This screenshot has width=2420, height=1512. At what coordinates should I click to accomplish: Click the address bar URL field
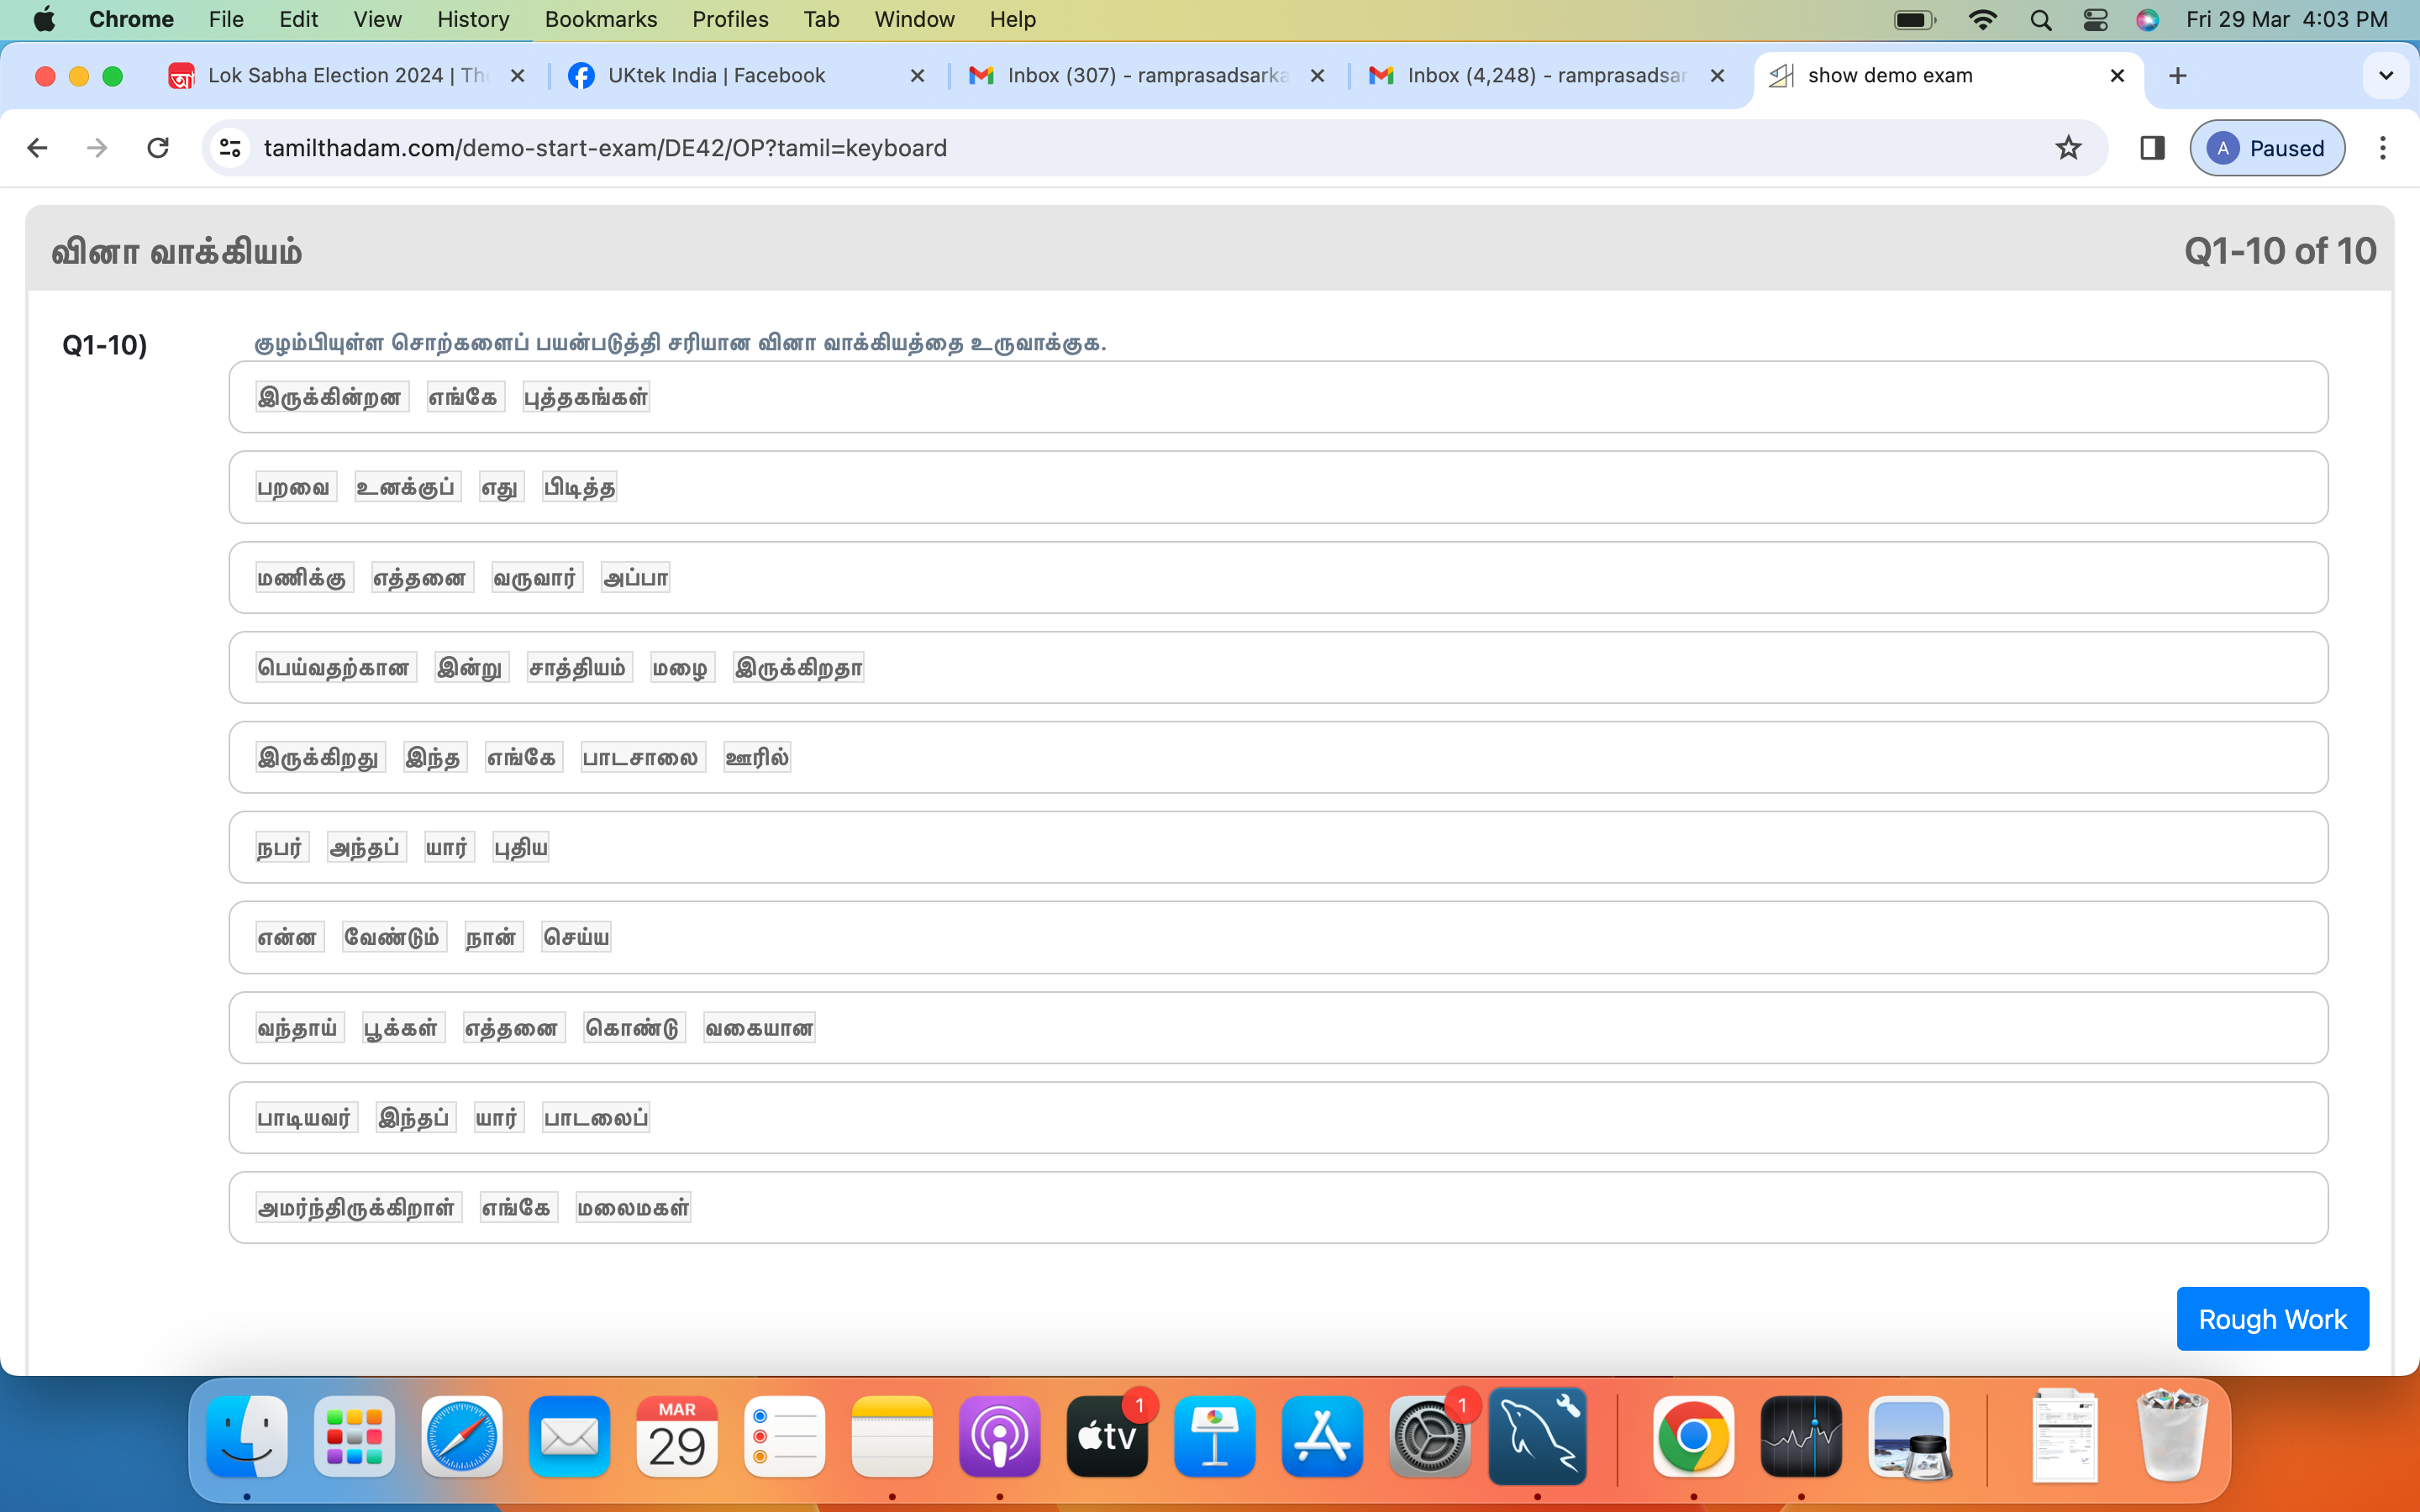point(1100,148)
